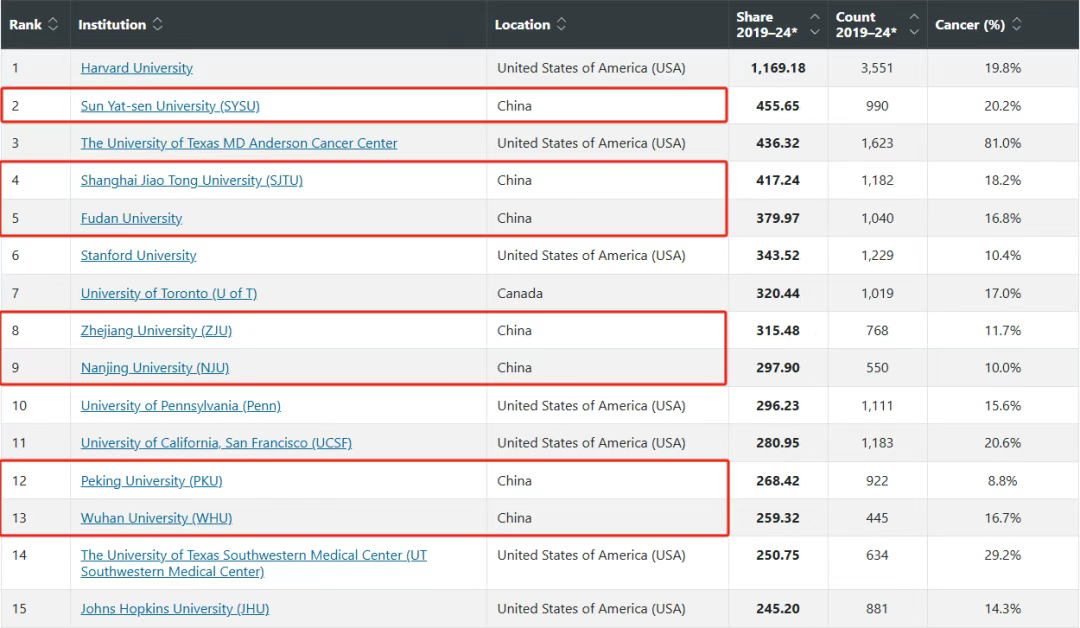Select Shanghai Jiao Tong share value 417.24

[x=778, y=180]
